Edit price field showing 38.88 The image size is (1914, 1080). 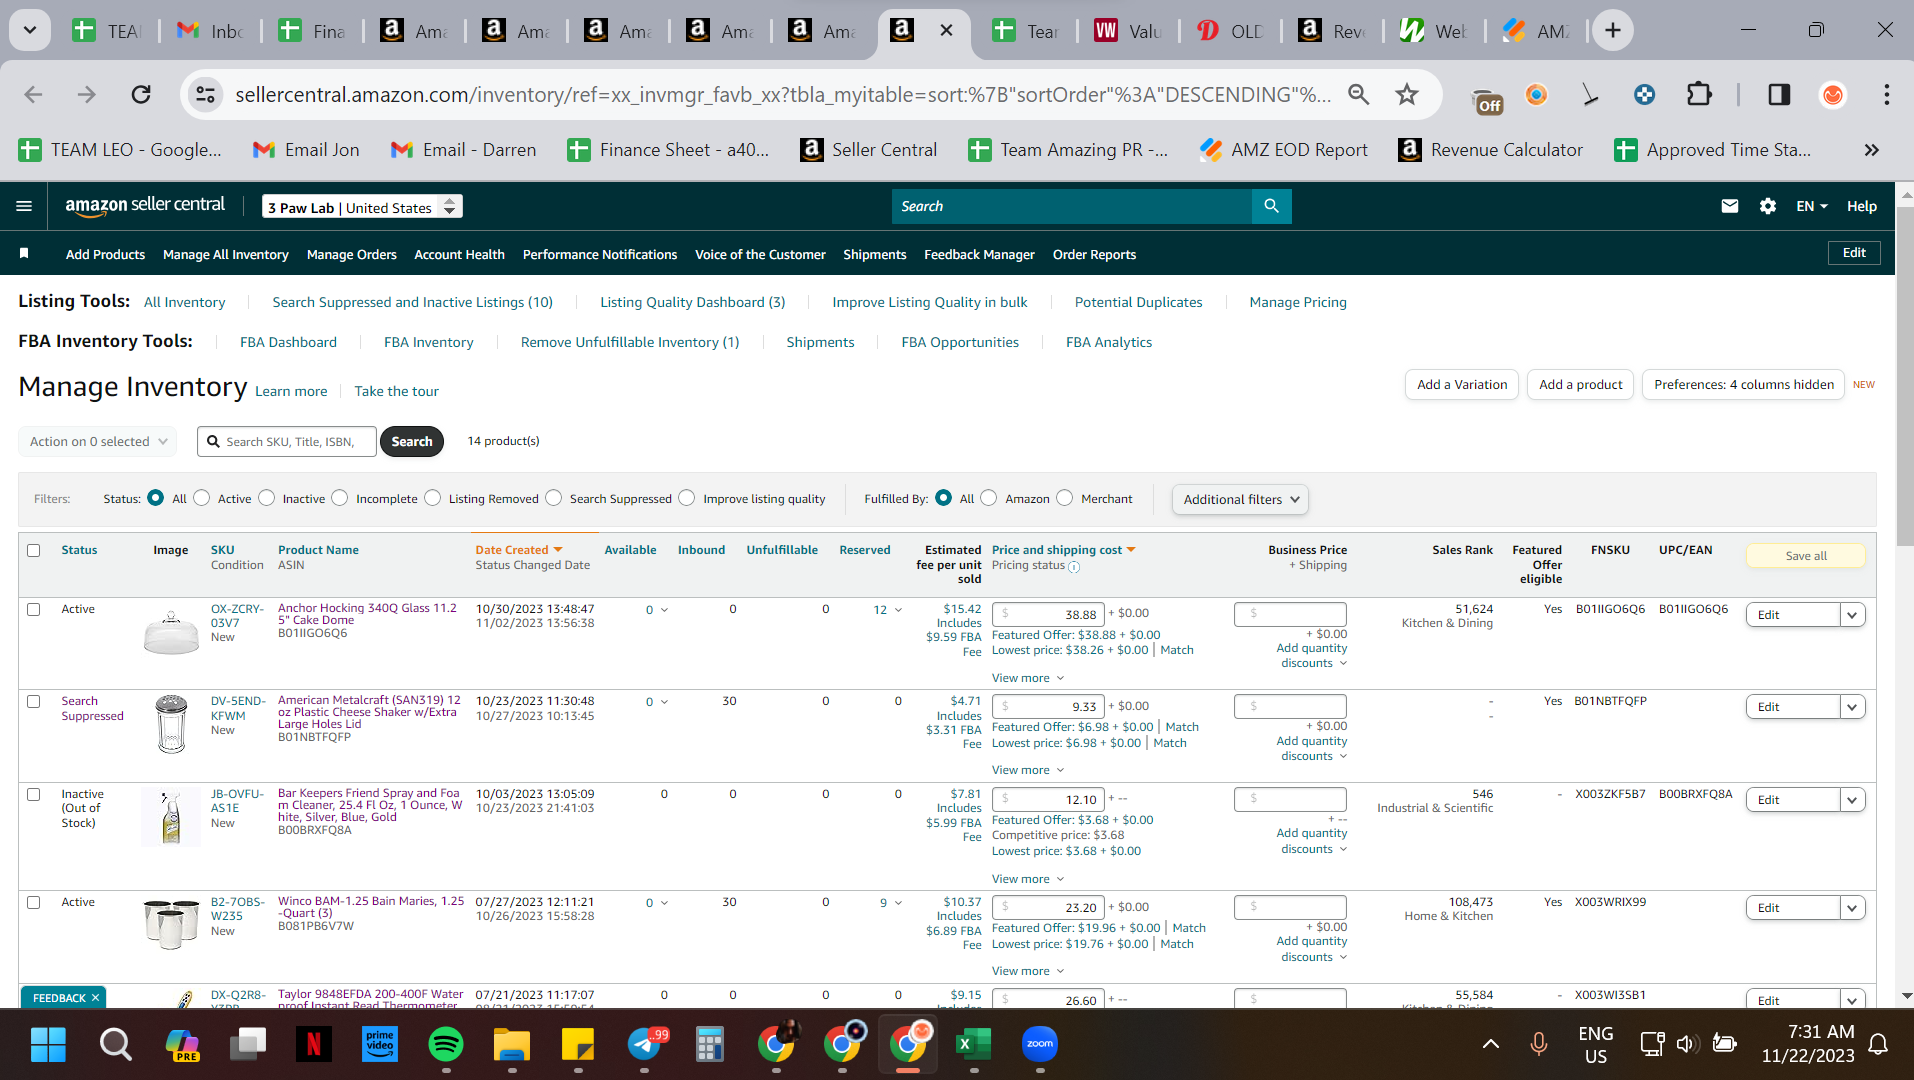point(1047,614)
